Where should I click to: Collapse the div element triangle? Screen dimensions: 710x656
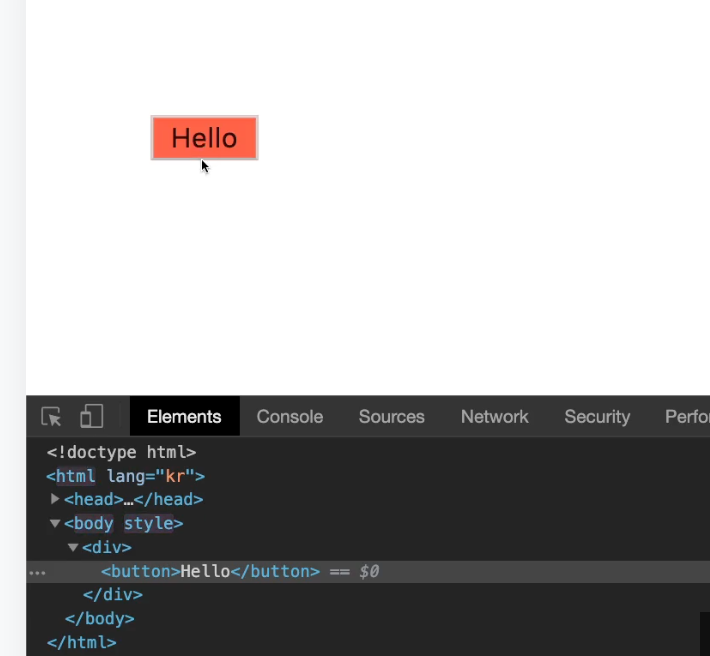click(73, 547)
